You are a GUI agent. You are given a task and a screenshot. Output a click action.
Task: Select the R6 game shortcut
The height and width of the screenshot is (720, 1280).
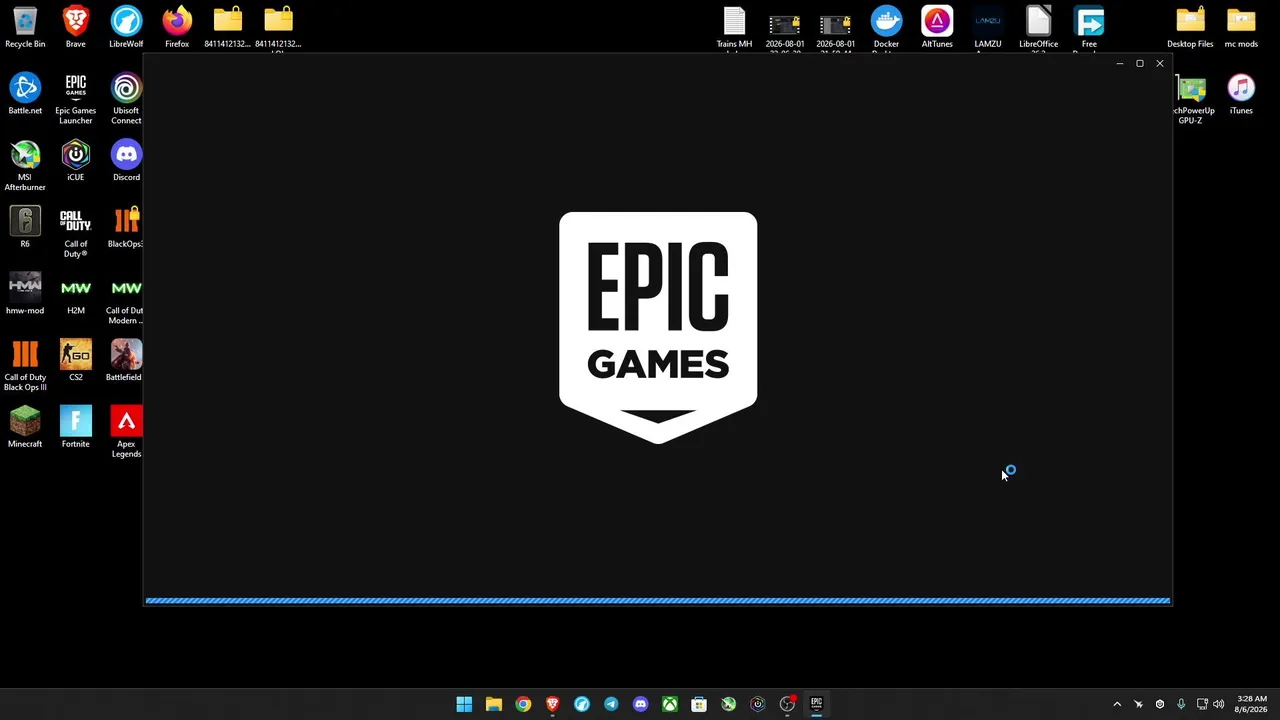tap(25, 227)
